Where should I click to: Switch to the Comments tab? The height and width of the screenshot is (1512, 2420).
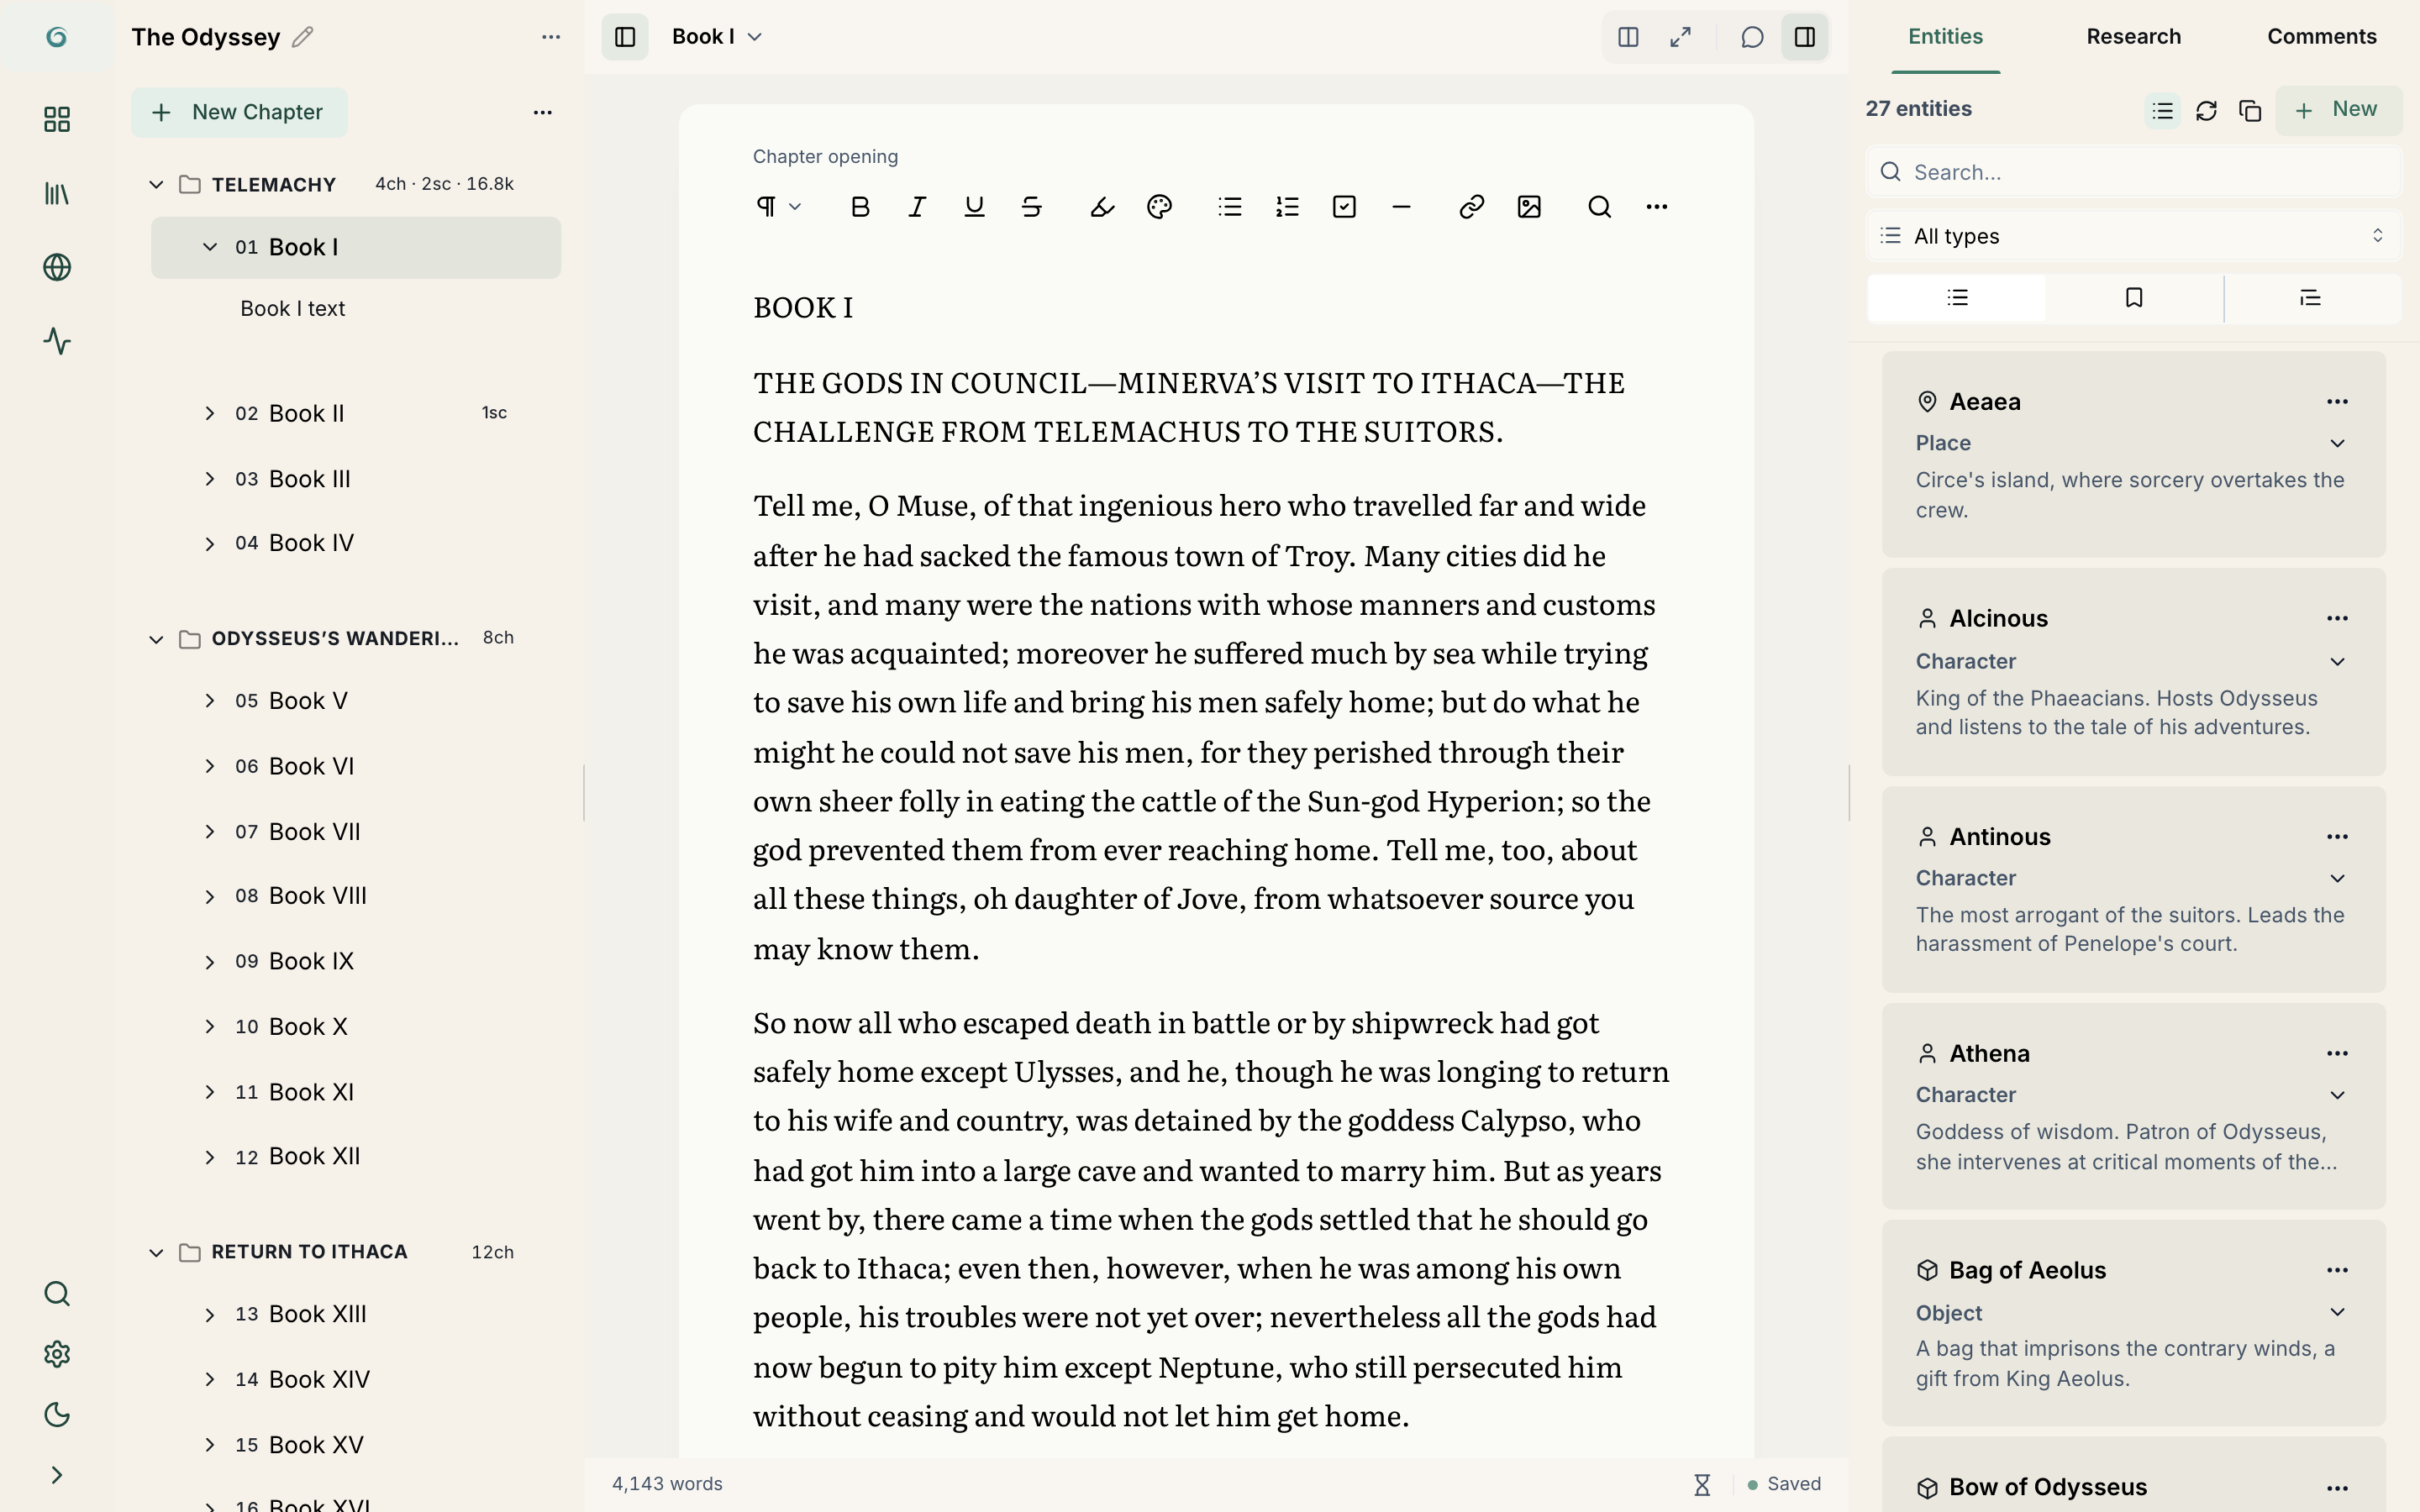tap(2321, 37)
